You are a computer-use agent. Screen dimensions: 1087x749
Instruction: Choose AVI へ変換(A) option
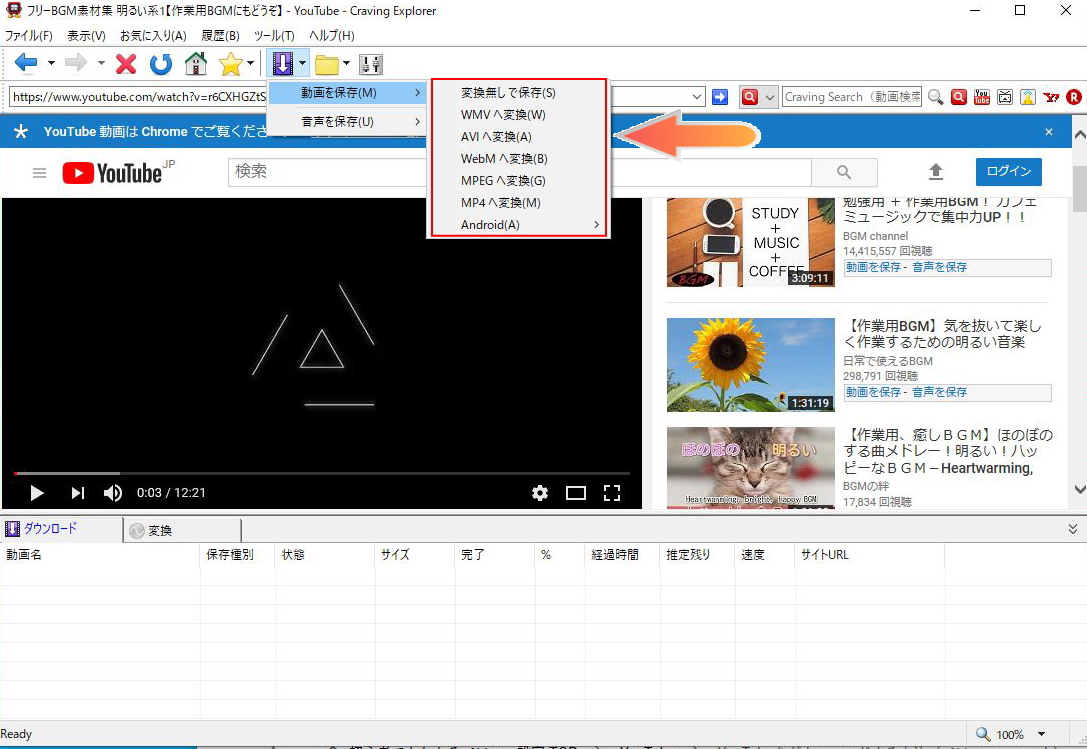(519, 137)
